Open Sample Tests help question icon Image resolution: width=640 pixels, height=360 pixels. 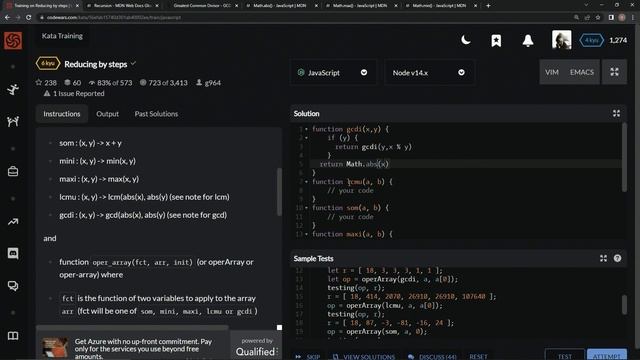click(617, 258)
